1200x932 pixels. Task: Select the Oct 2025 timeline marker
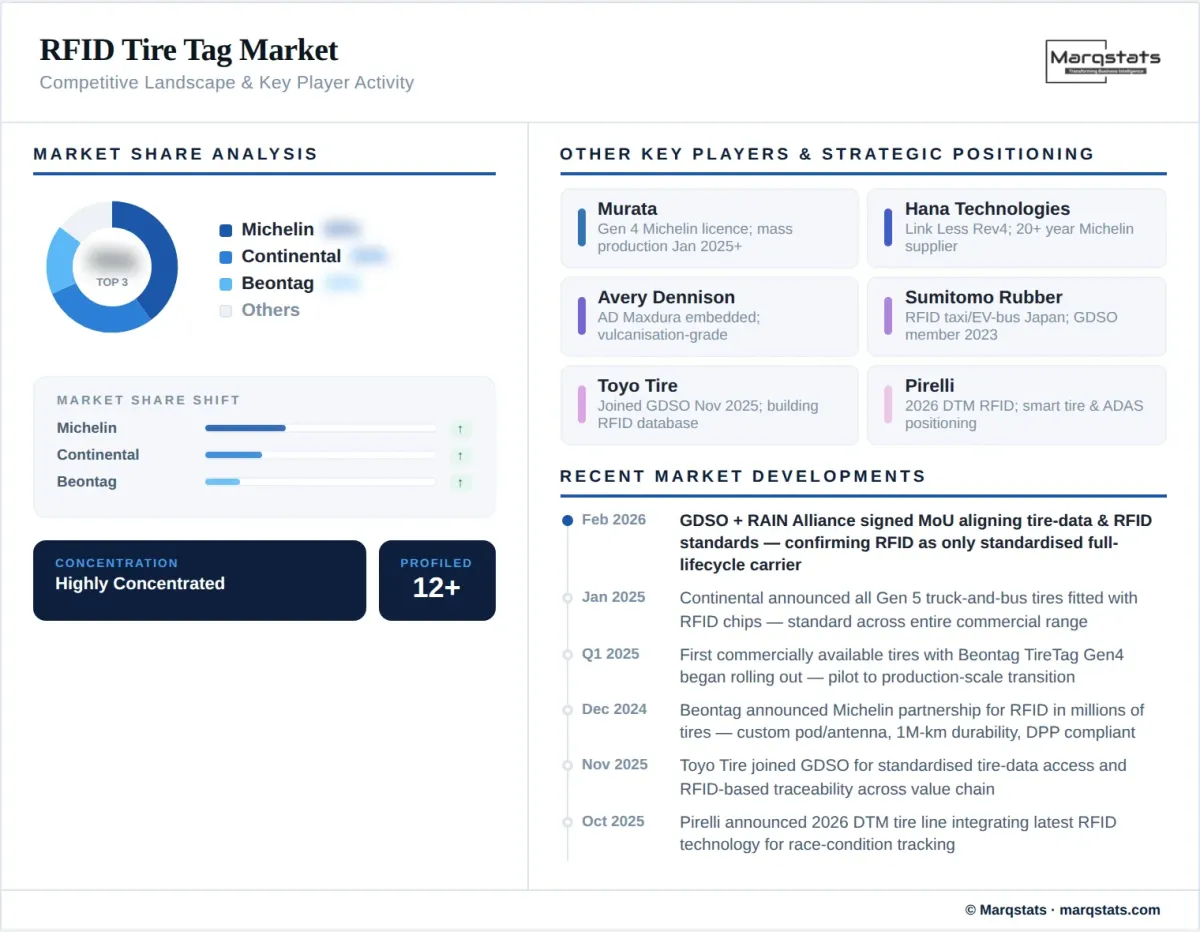click(x=568, y=823)
